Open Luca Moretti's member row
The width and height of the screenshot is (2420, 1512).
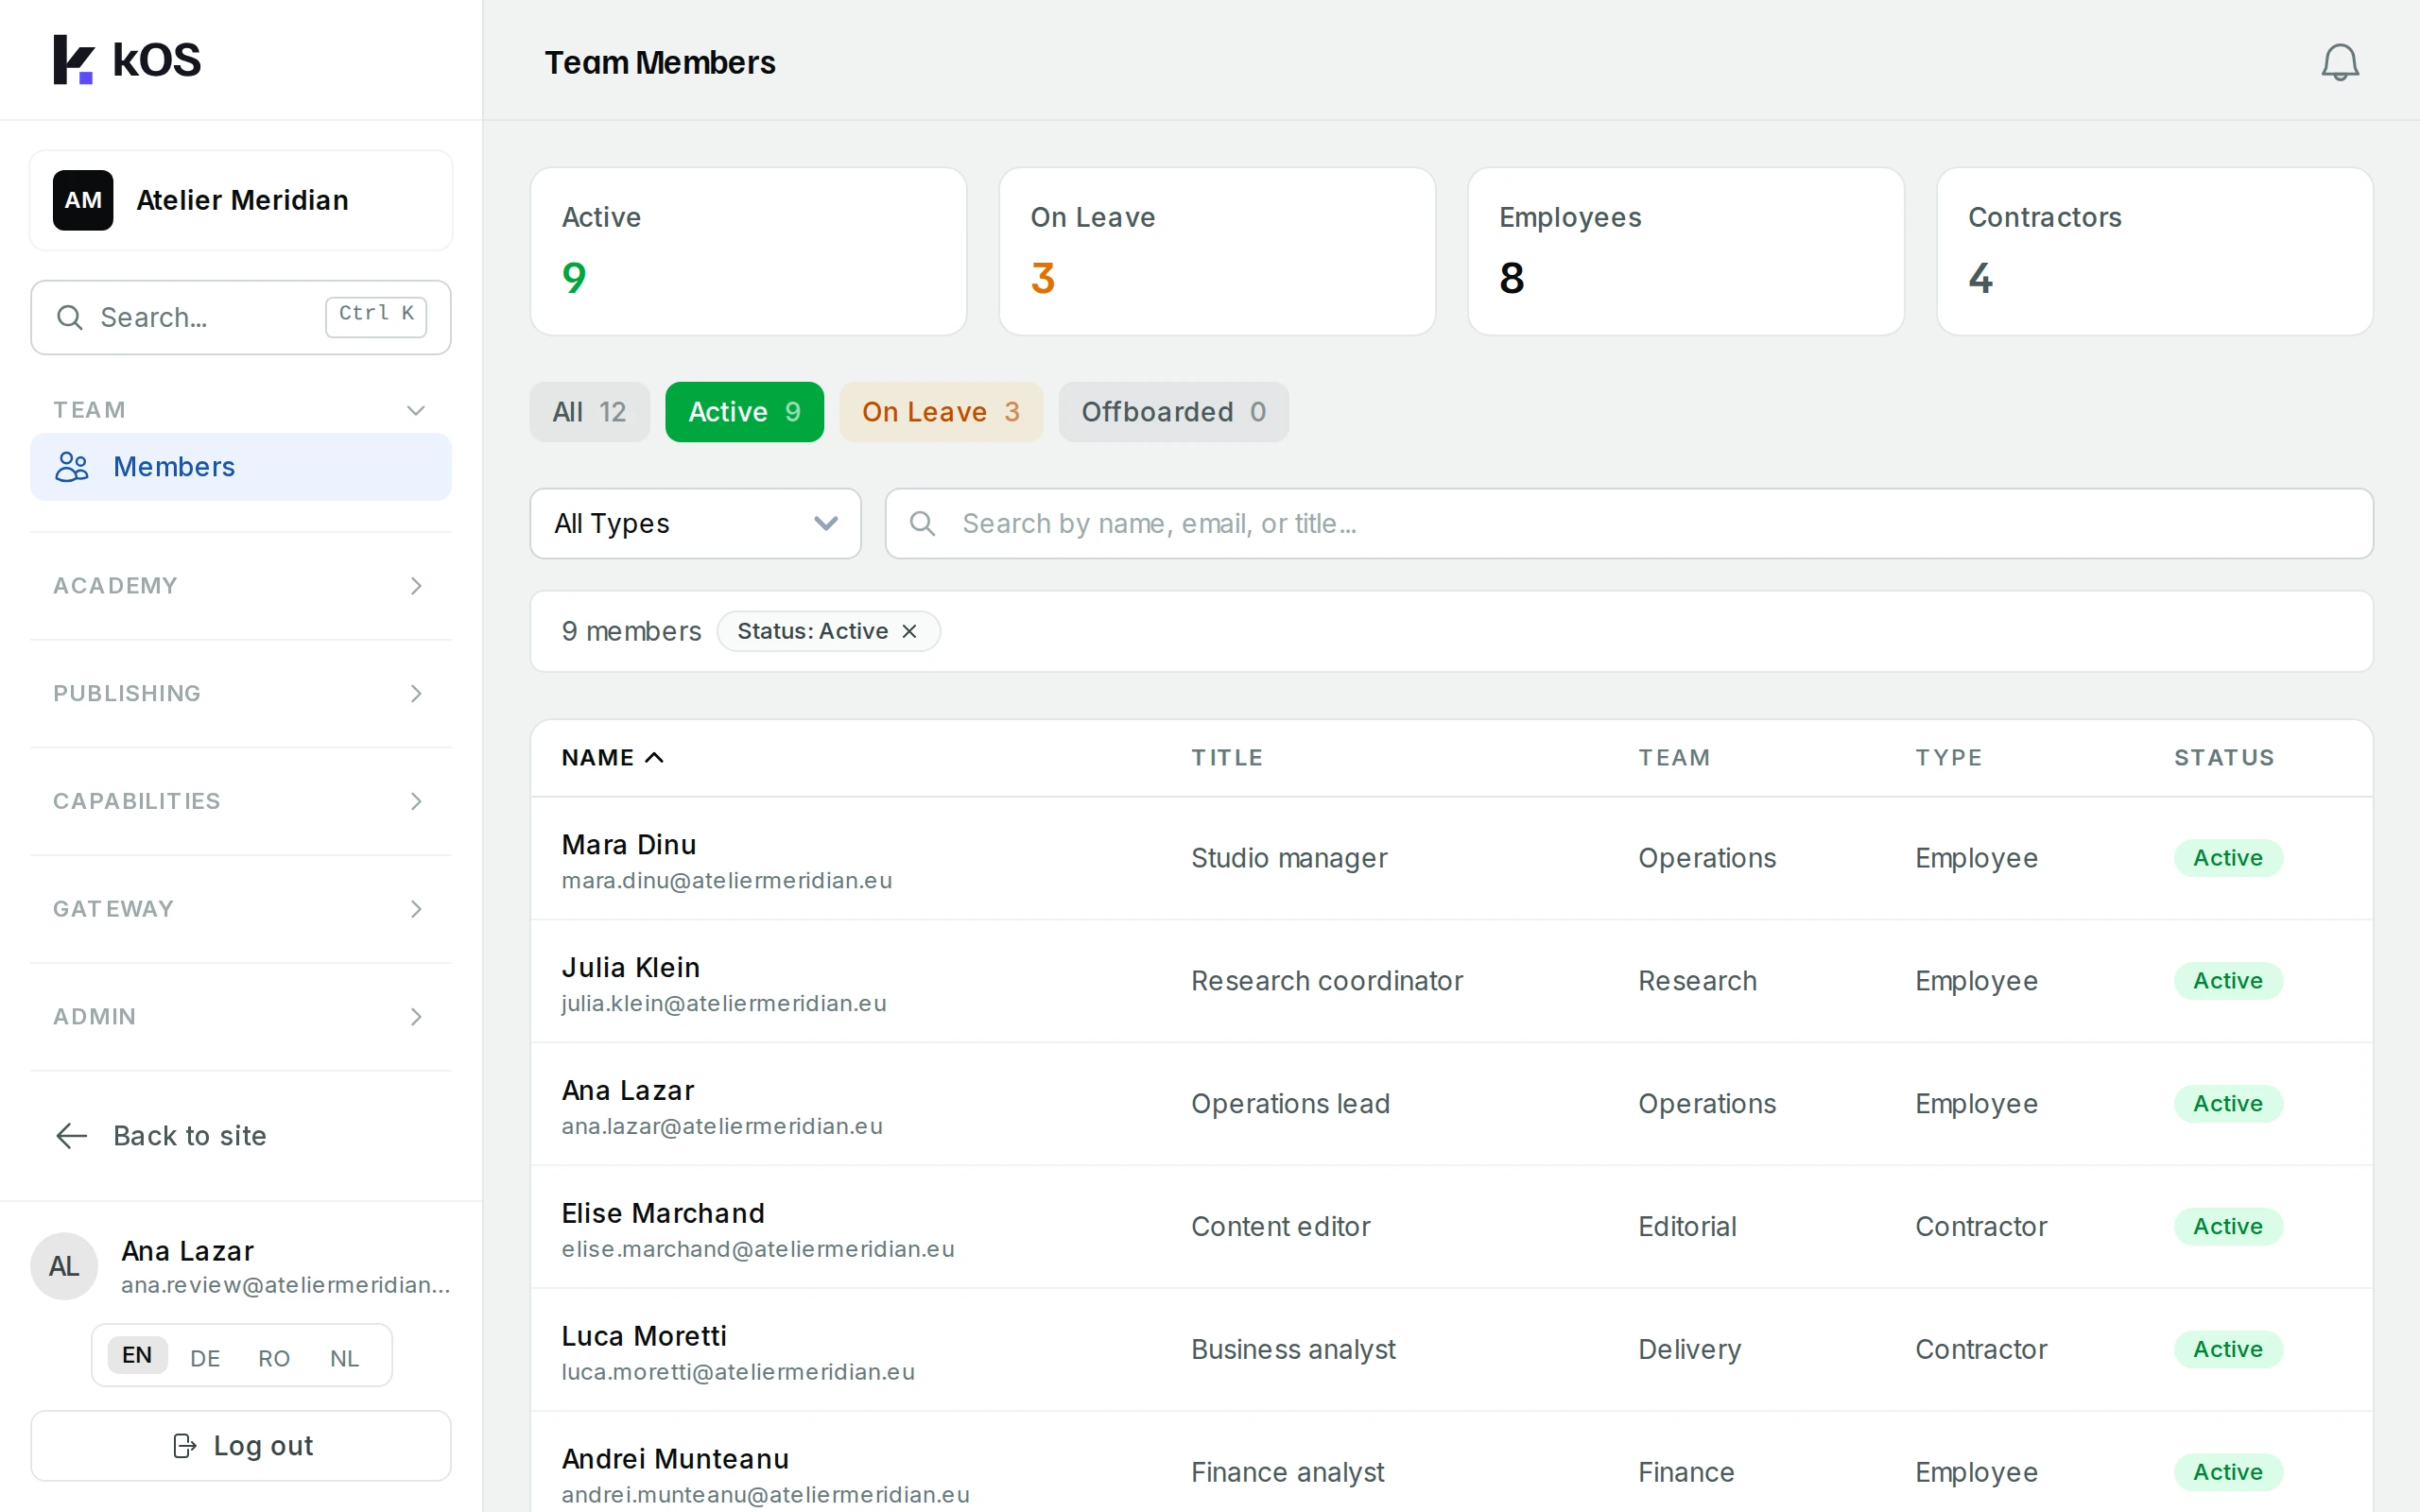(x=1451, y=1350)
